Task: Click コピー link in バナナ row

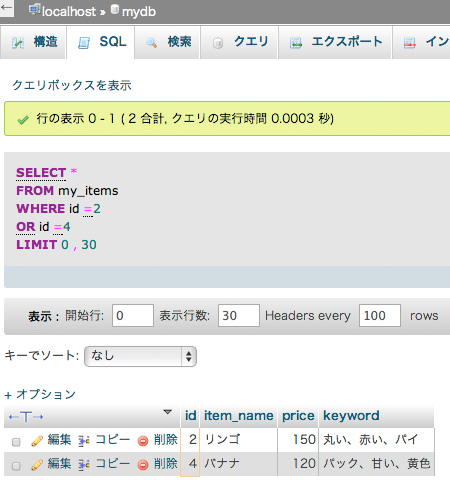Action: (113, 464)
